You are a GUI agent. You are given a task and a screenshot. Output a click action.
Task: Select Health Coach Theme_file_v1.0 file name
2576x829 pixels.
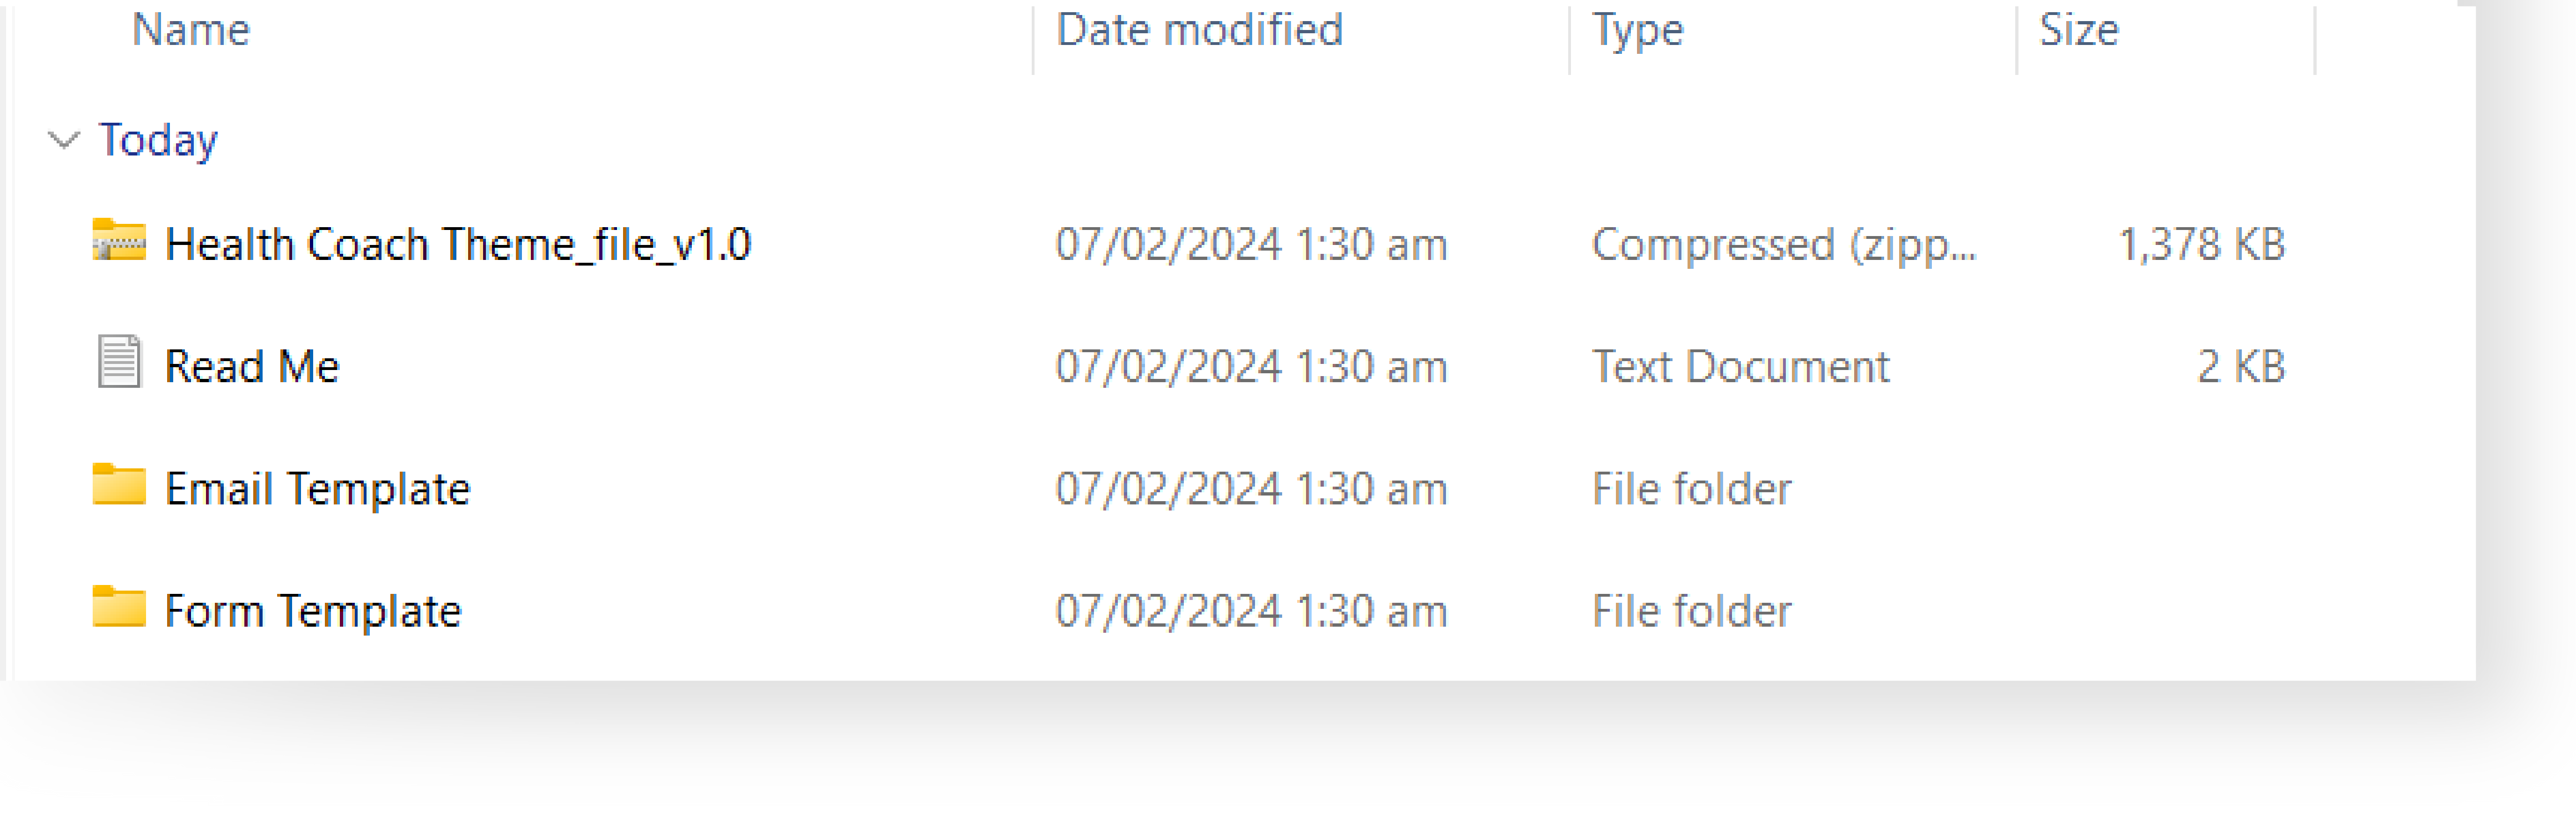458,245
